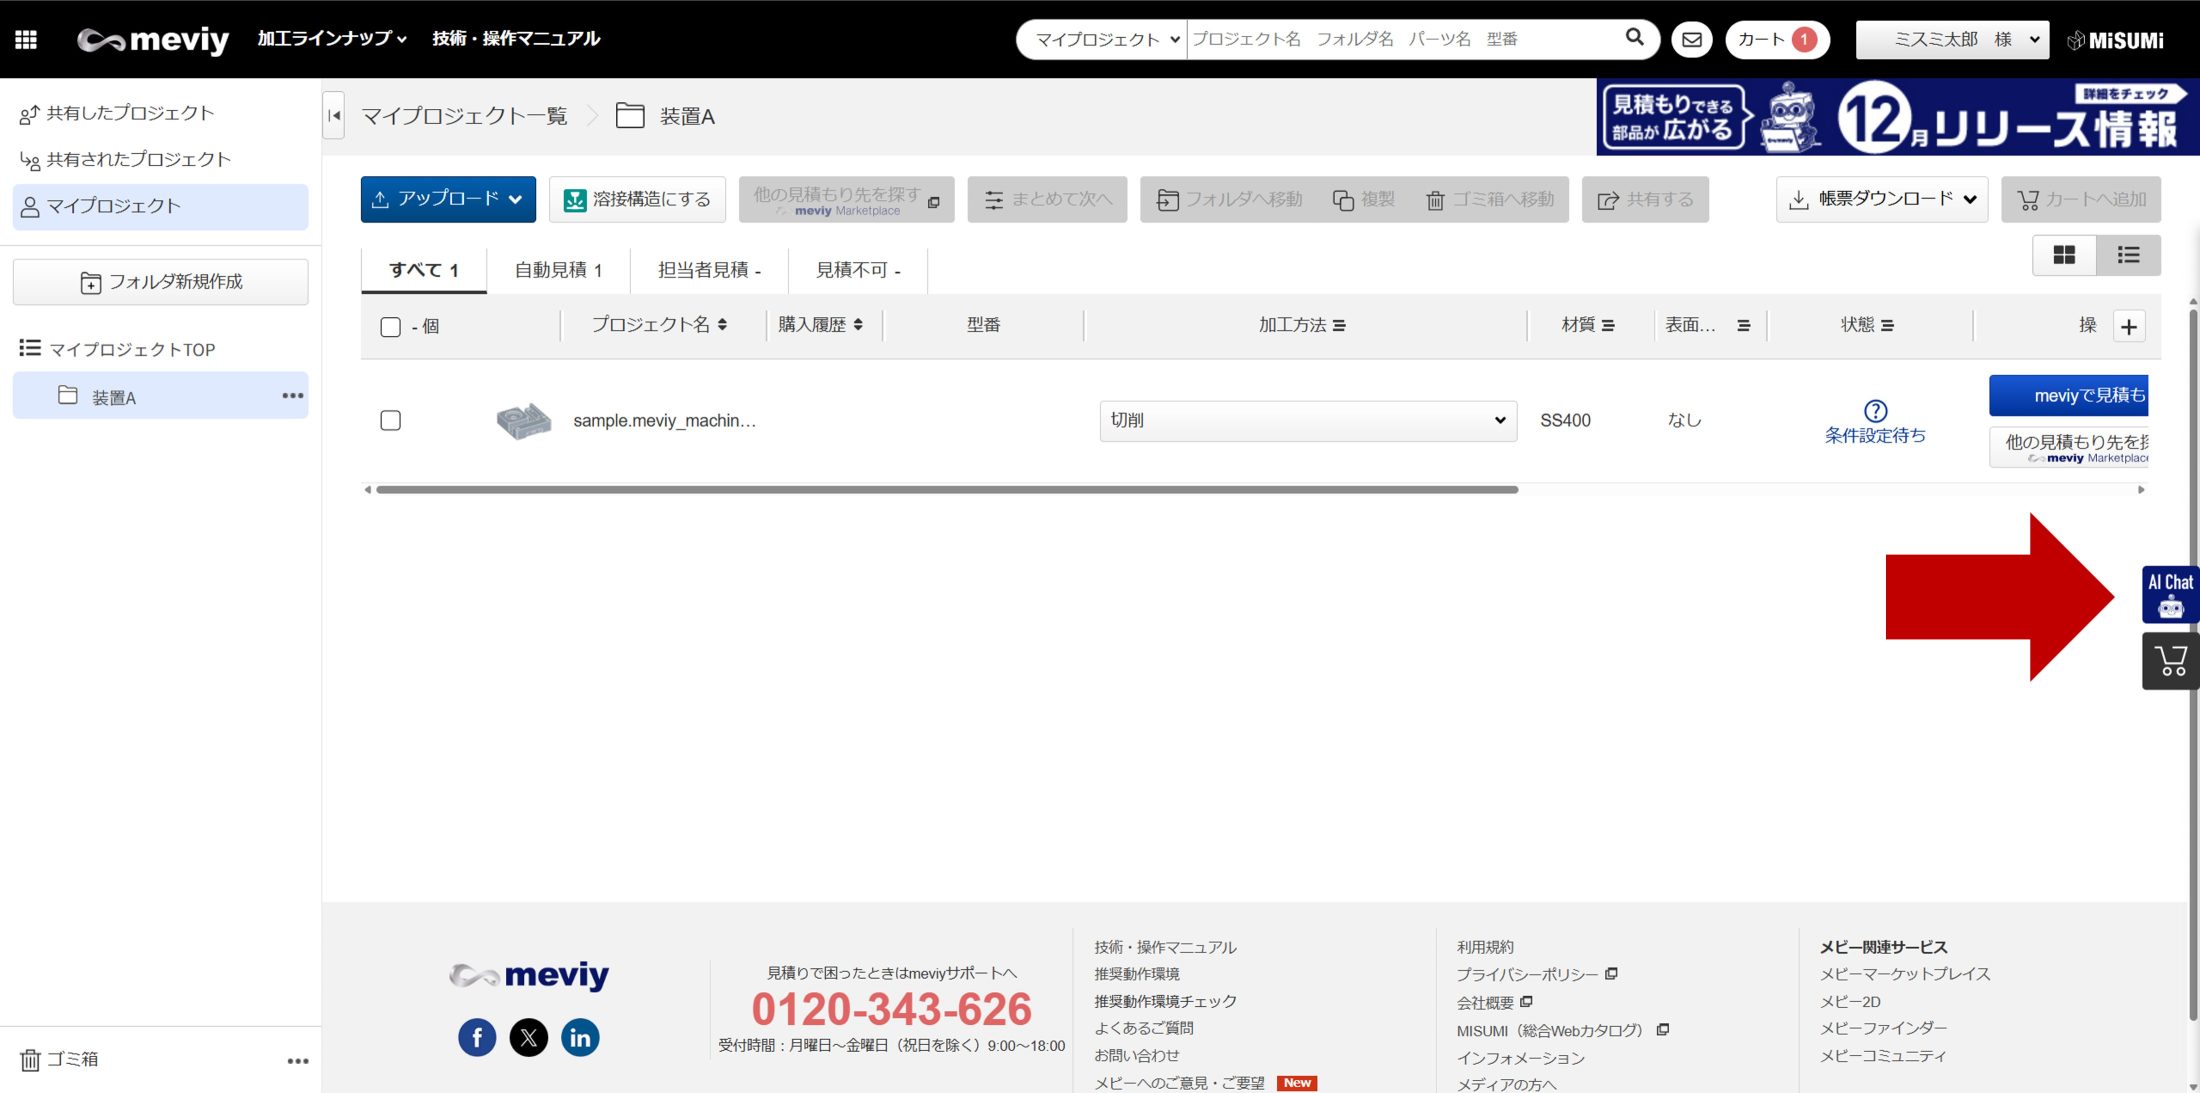Check the select-all checkbox in table header
The width and height of the screenshot is (2200, 1093).
click(x=390, y=326)
